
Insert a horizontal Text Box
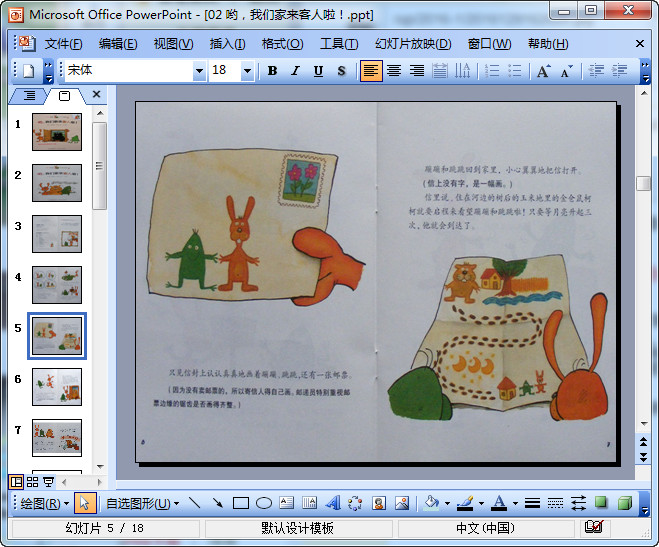(x=287, y=503)
